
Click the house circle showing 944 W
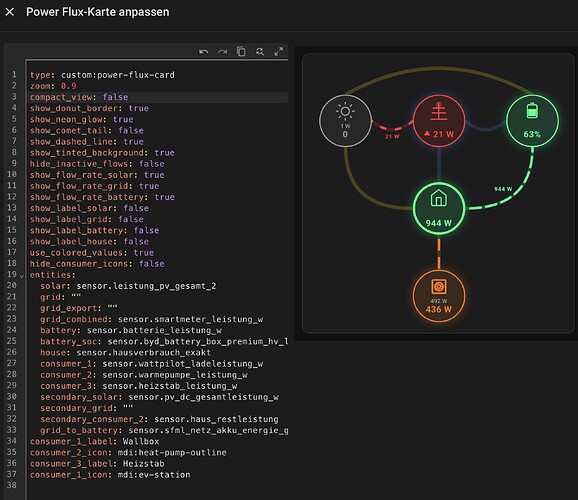coord(439,209)
